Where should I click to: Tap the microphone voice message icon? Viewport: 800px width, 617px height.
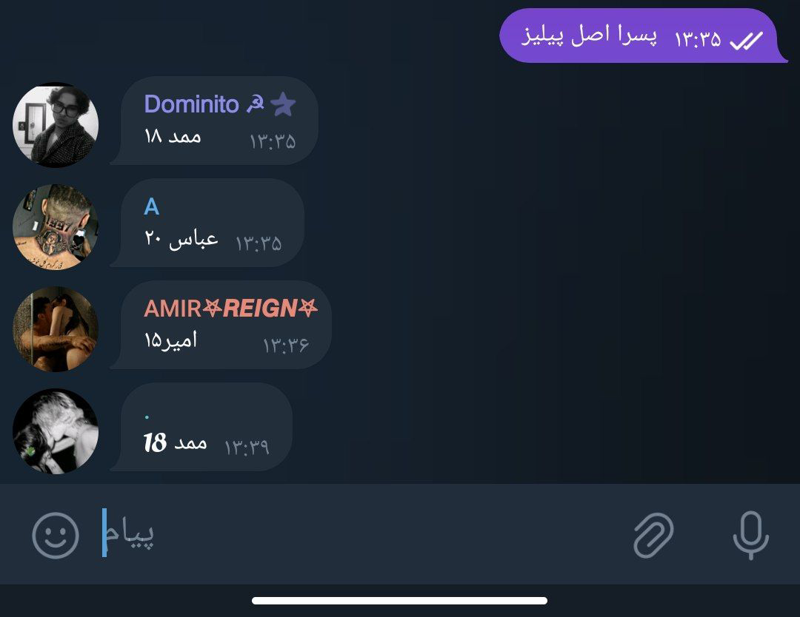pyautogui.click(x=751, y=535)
